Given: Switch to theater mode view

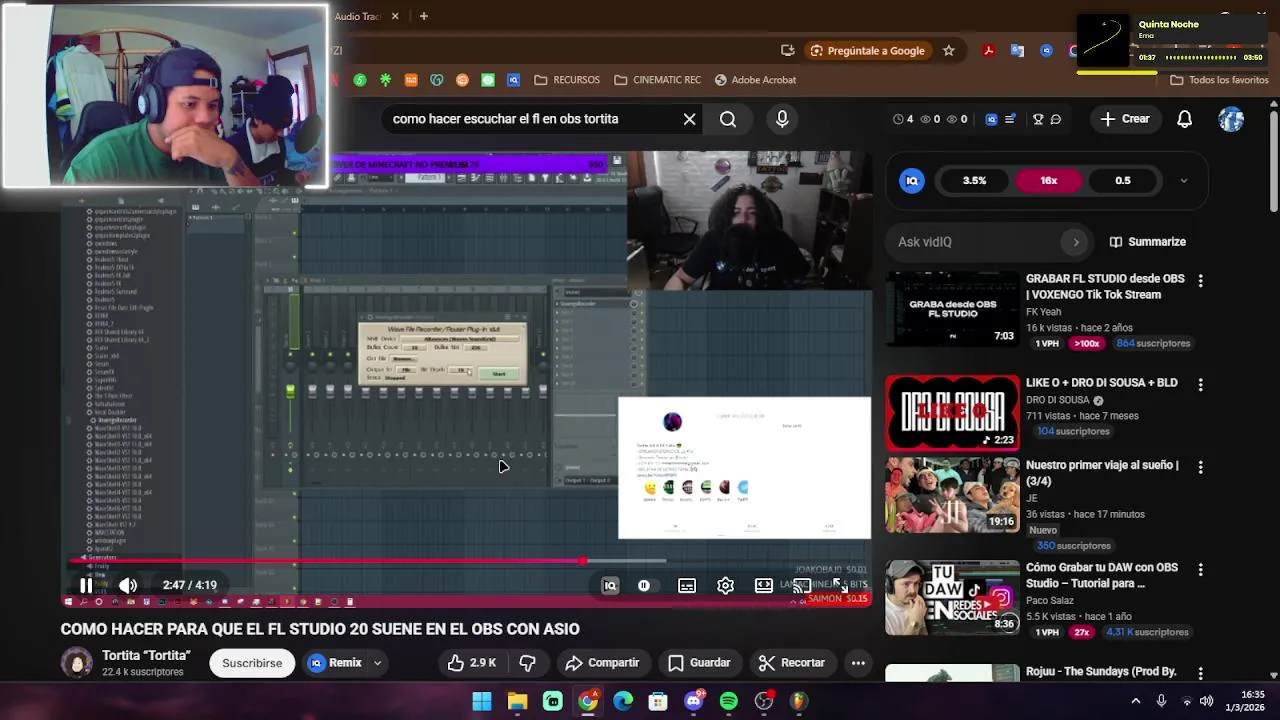Looking at the screenshot, I should 764,586.
